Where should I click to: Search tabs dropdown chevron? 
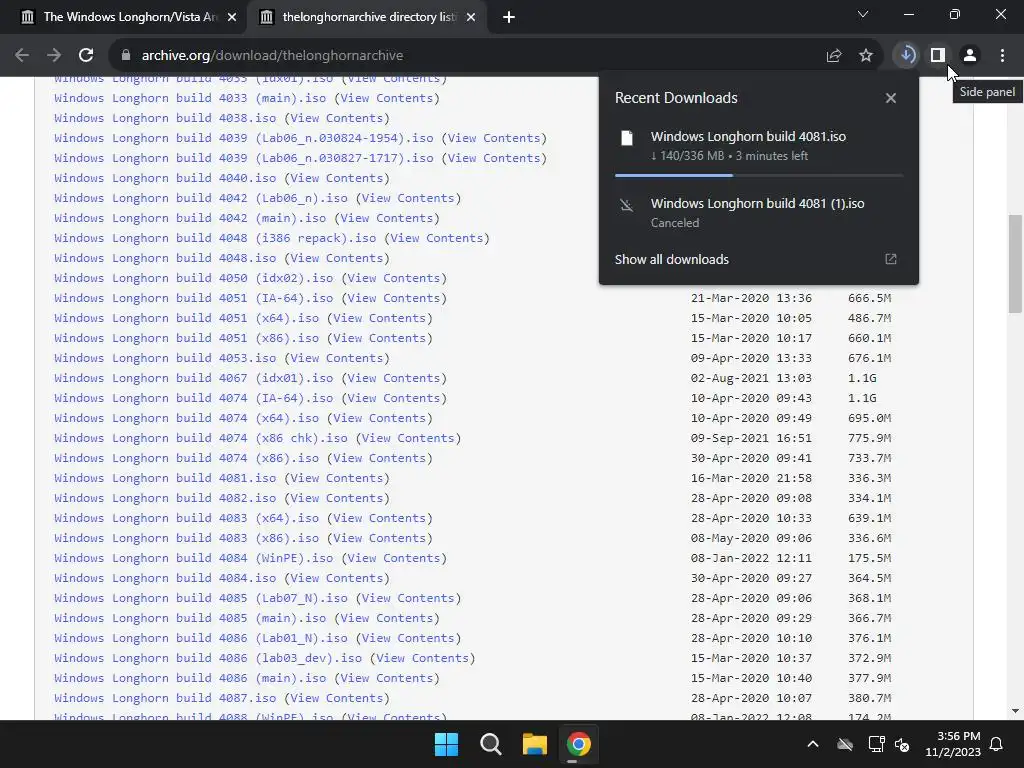point(863,14)
